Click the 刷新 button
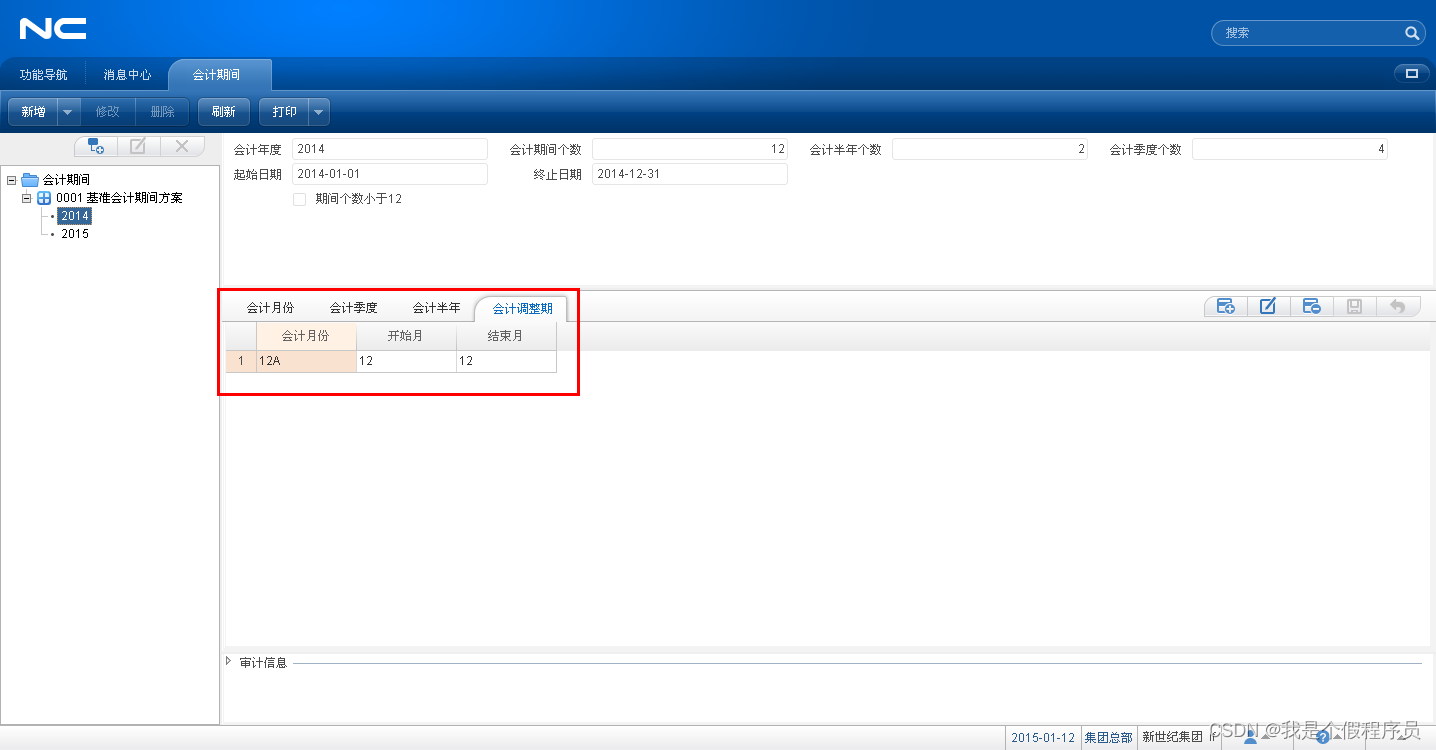Screen dimensions: 1436x750 click(x=224, y=112)
